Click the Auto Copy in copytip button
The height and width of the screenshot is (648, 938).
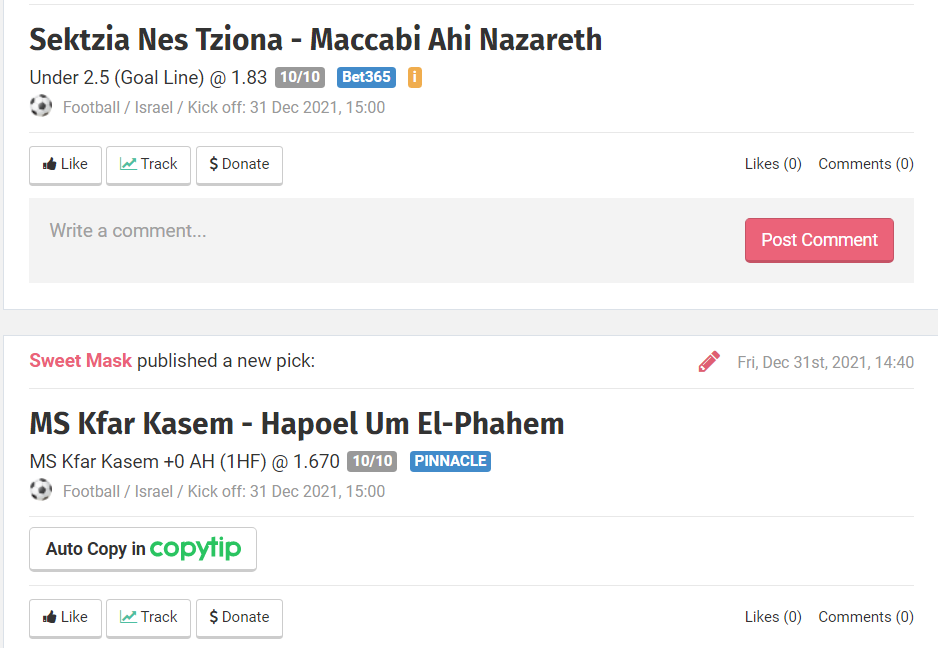(x=143, y=549)
